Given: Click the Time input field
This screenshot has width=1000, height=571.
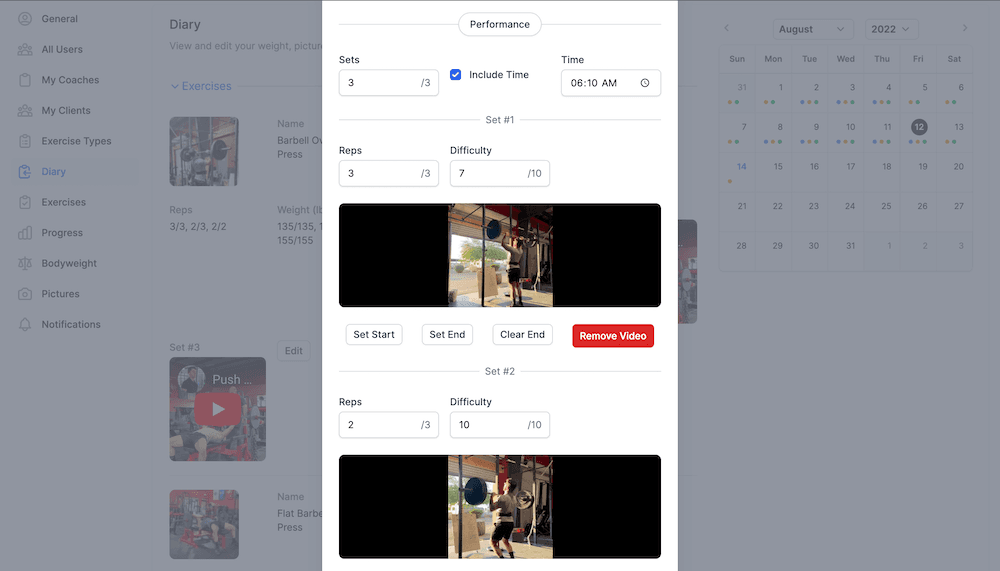Looking at the screenshot, I should pyautogui.click(x=610, y=83).
